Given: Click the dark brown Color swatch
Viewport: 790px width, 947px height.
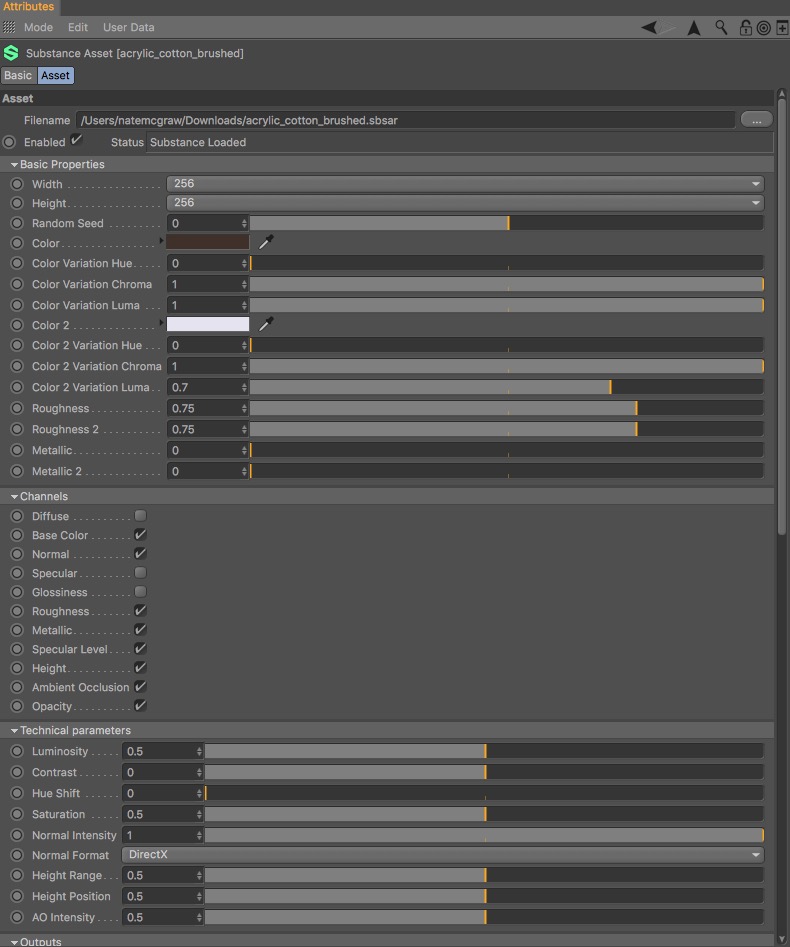Looking at the screenshot, I should 208,242.
